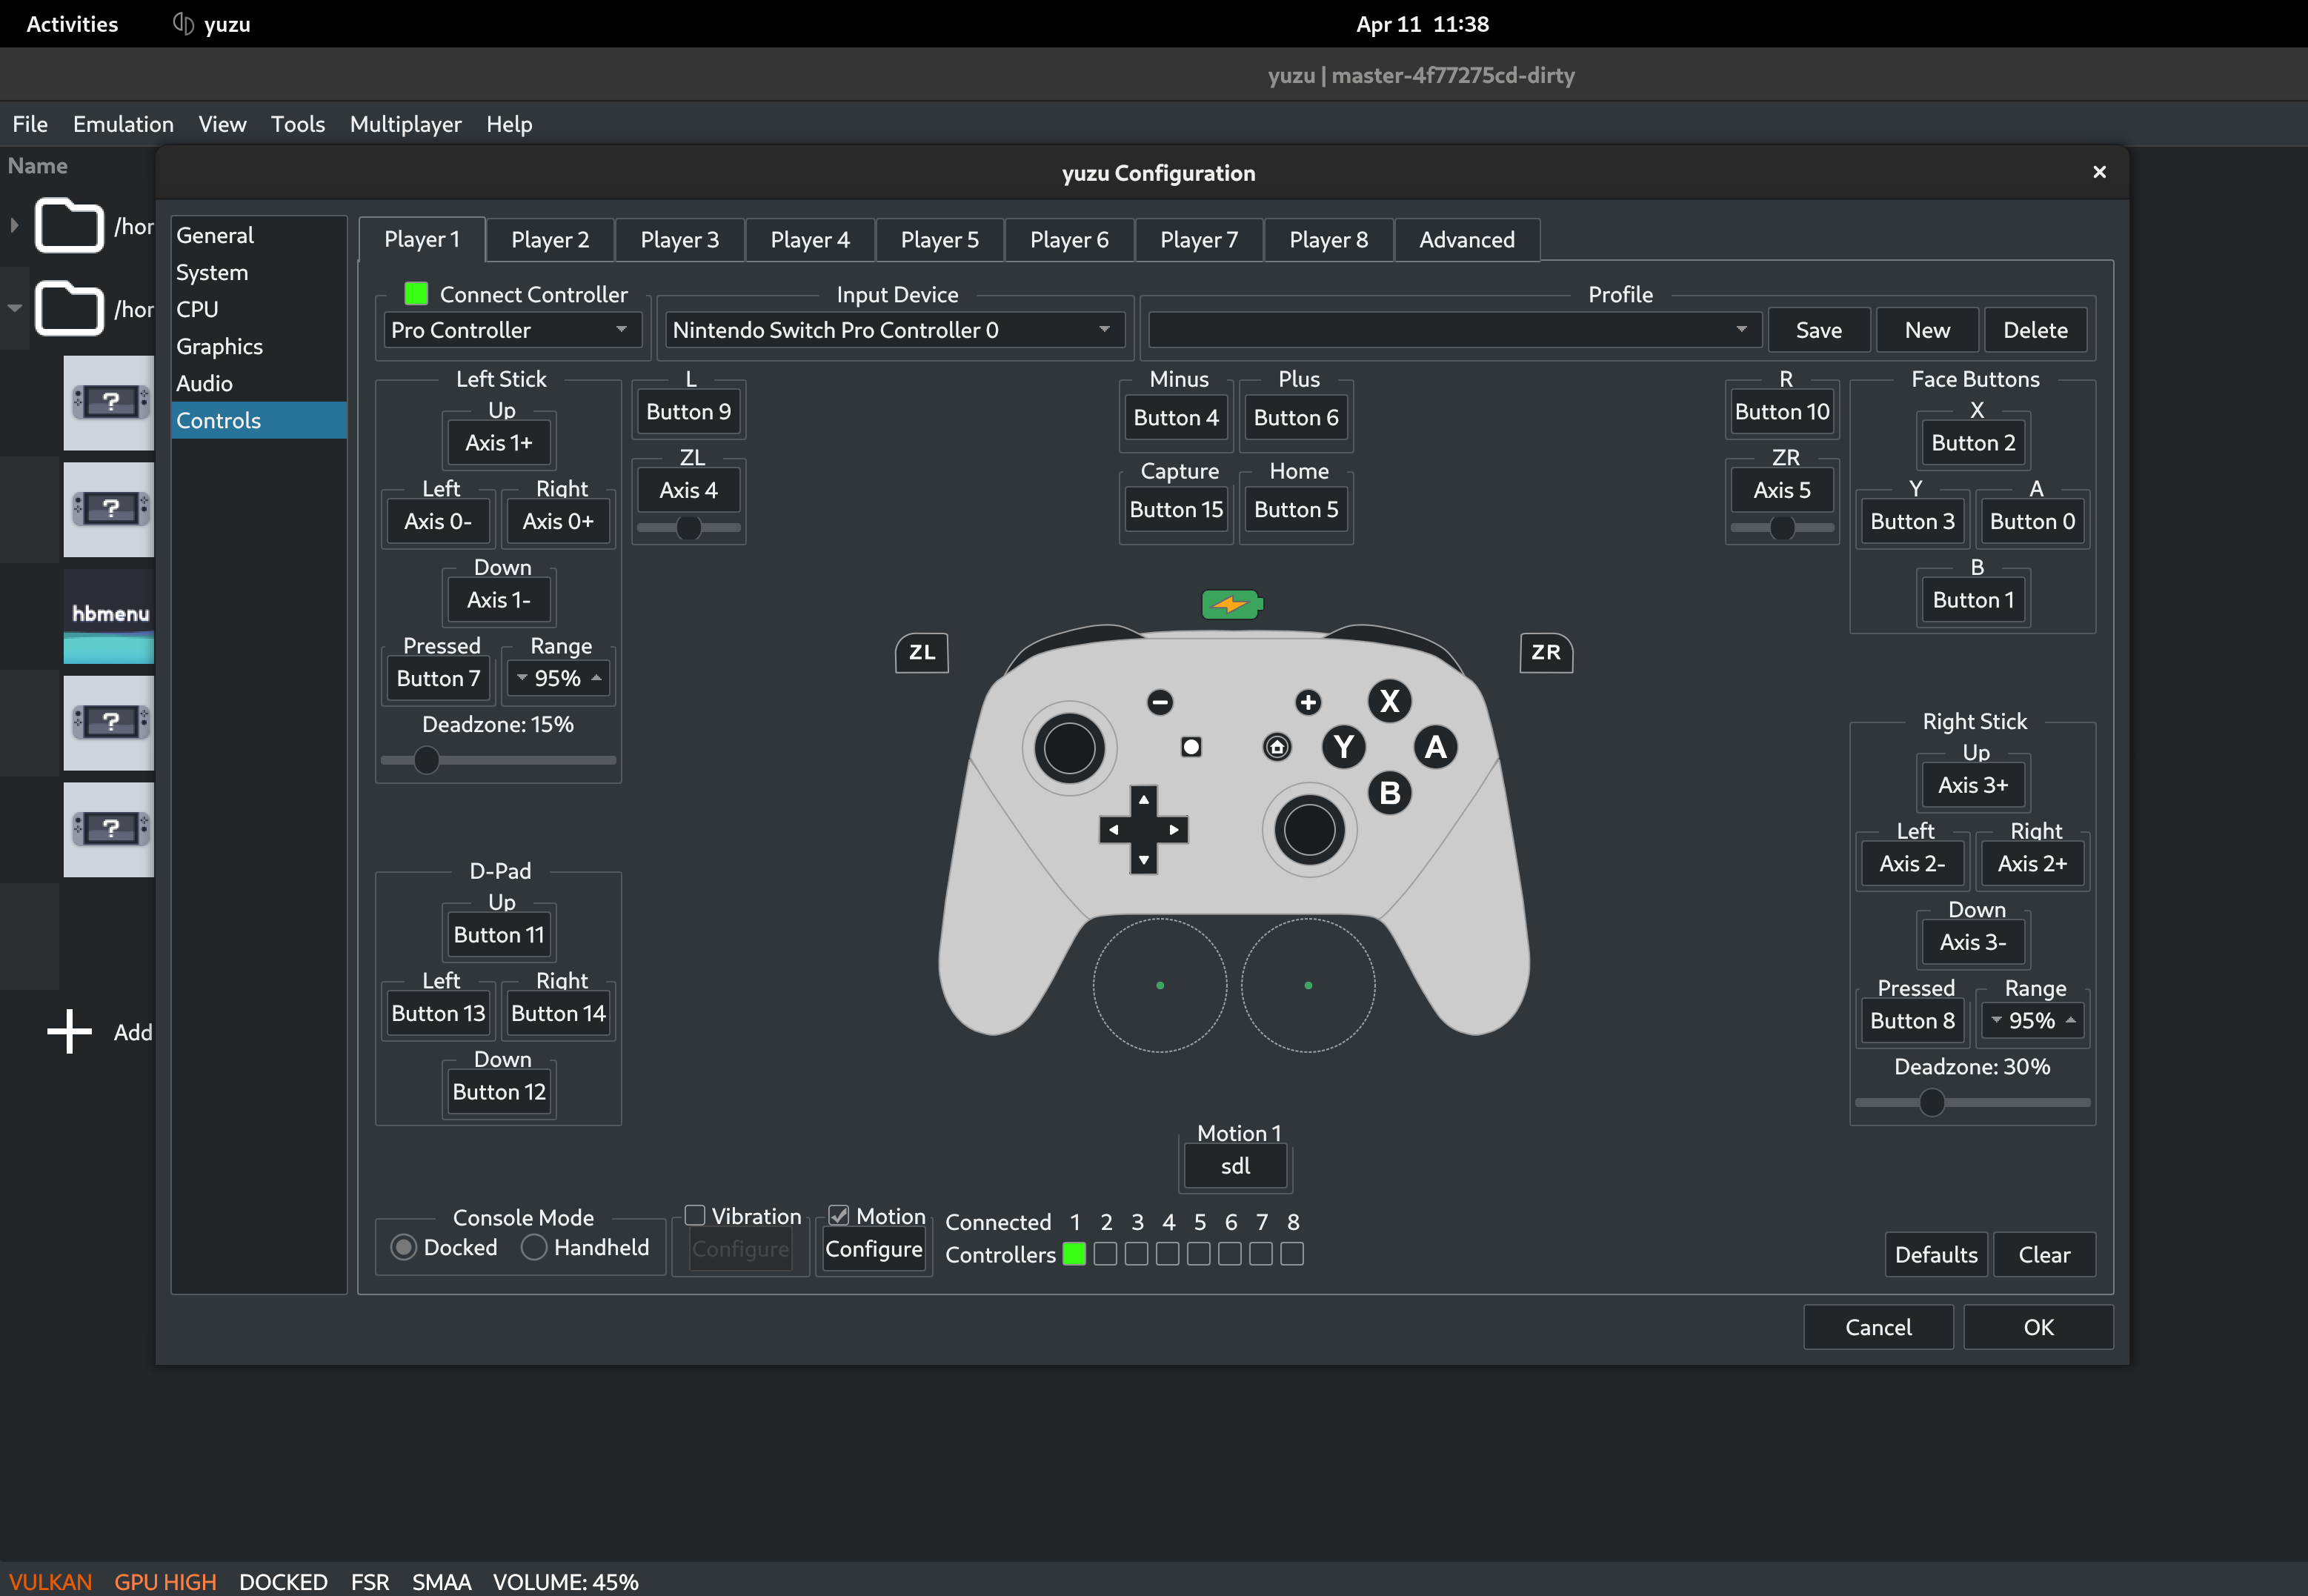Screen dimensions: 2308x1596
Task: Create a New profile
Action: [1927, 330]
